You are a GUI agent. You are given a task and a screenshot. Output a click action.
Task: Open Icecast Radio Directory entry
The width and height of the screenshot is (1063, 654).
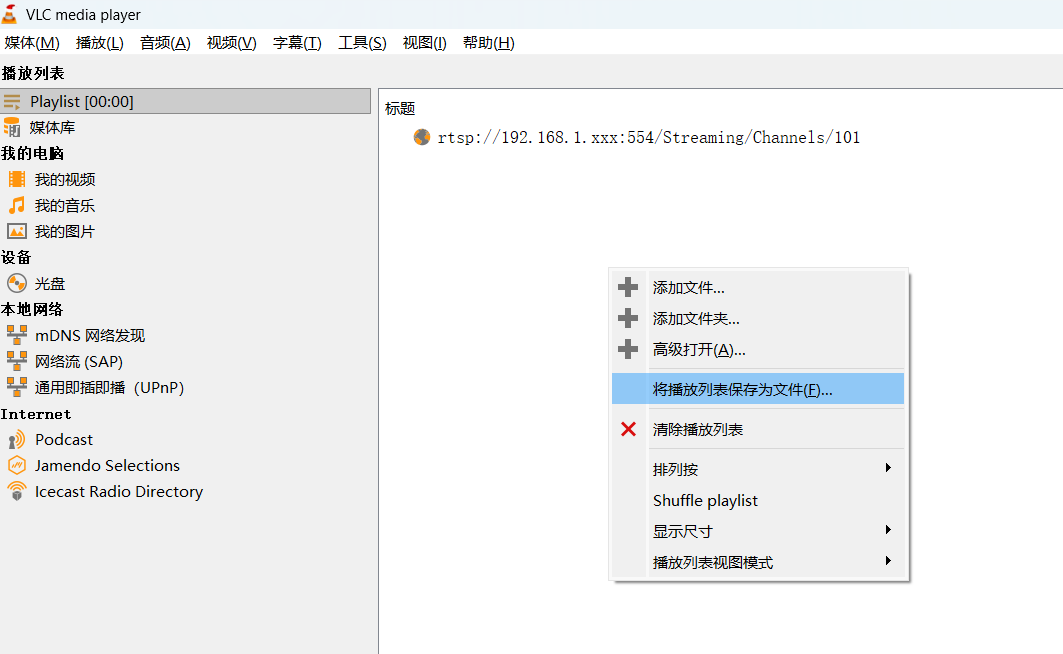(x=119, y=491)
